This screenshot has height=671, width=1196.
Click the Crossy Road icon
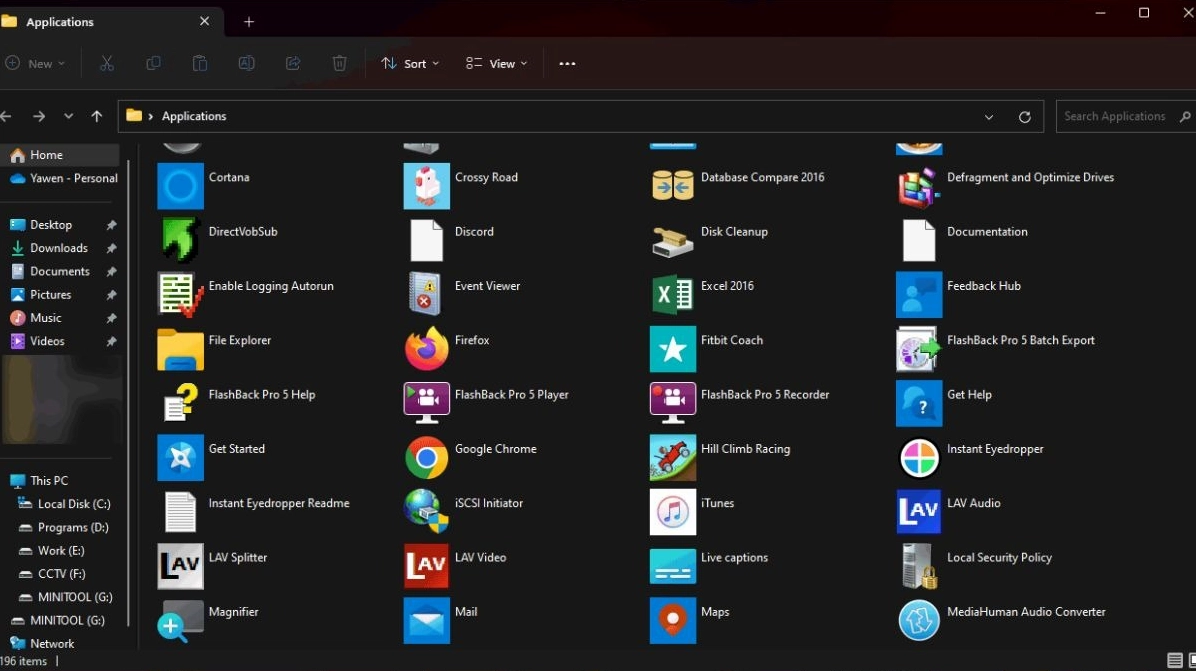coord(427,186)
